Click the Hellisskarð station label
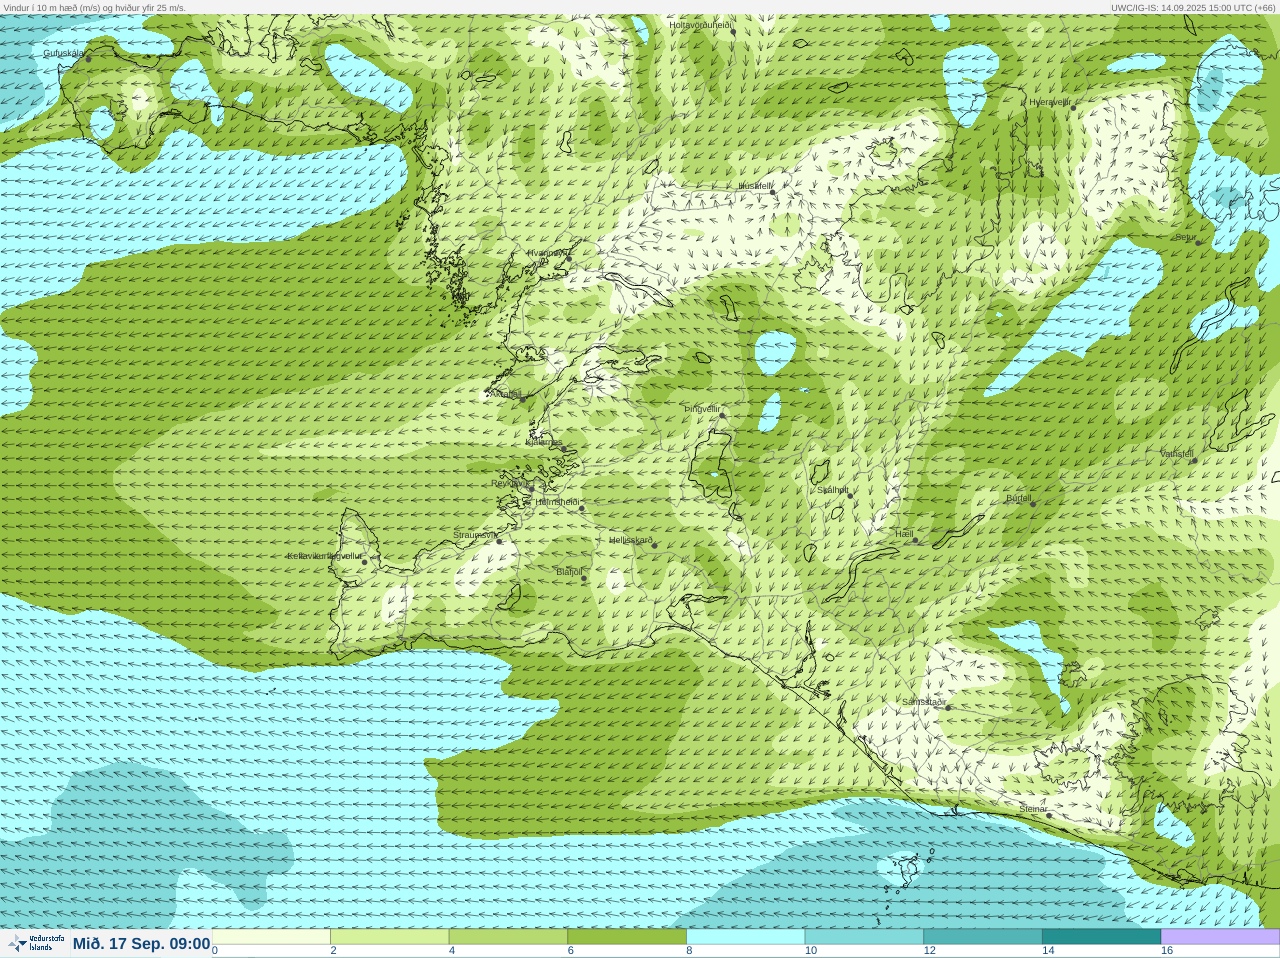 pyautogui.click(x=631, y=540)
